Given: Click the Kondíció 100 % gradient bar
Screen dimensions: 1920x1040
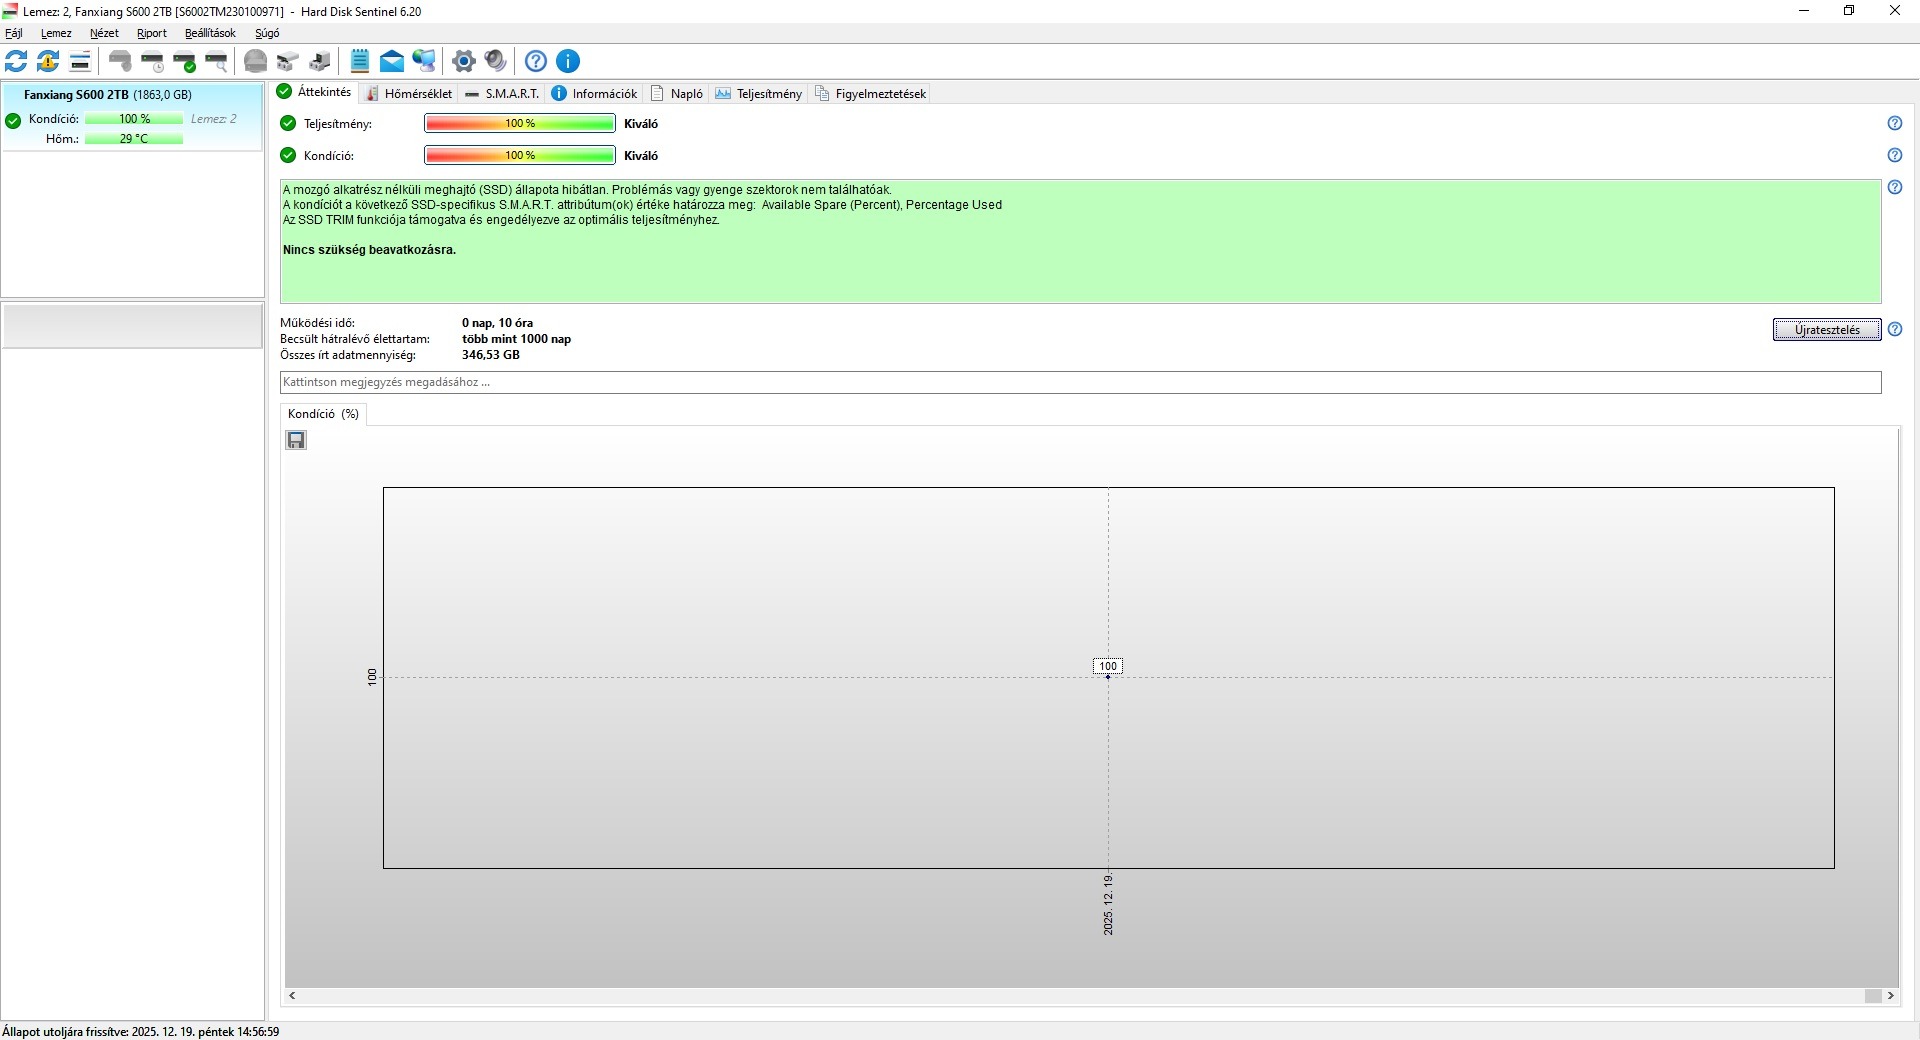Looking at the screenshot, I should click(520, 155).
